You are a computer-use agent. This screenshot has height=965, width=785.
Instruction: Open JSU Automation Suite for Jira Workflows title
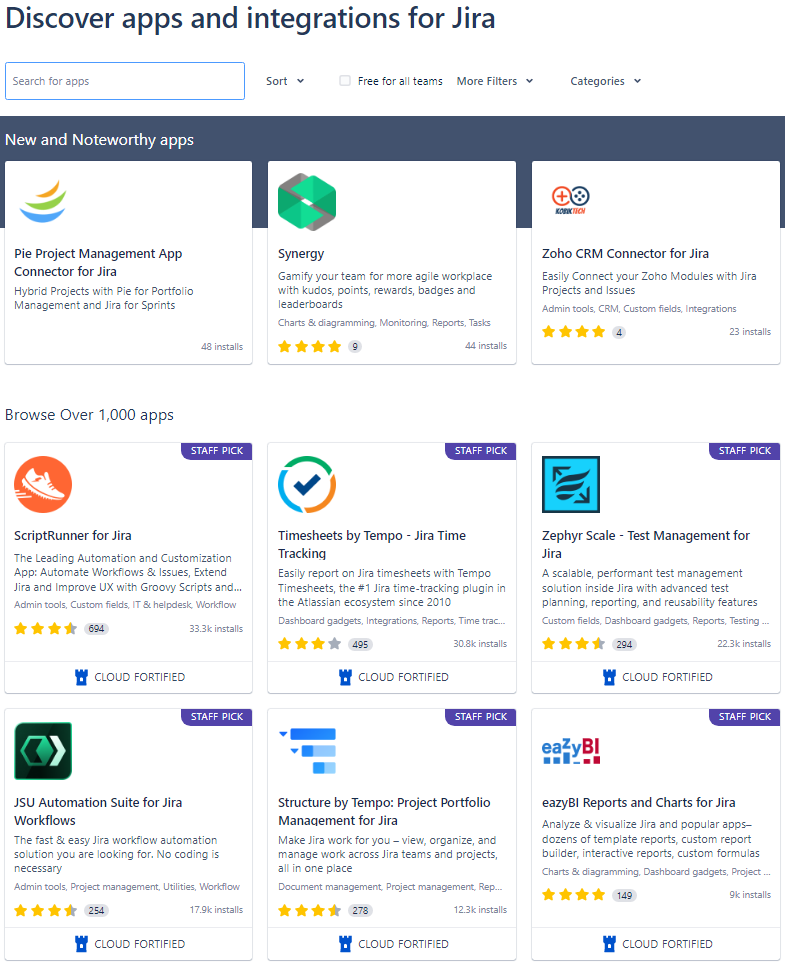98,811
